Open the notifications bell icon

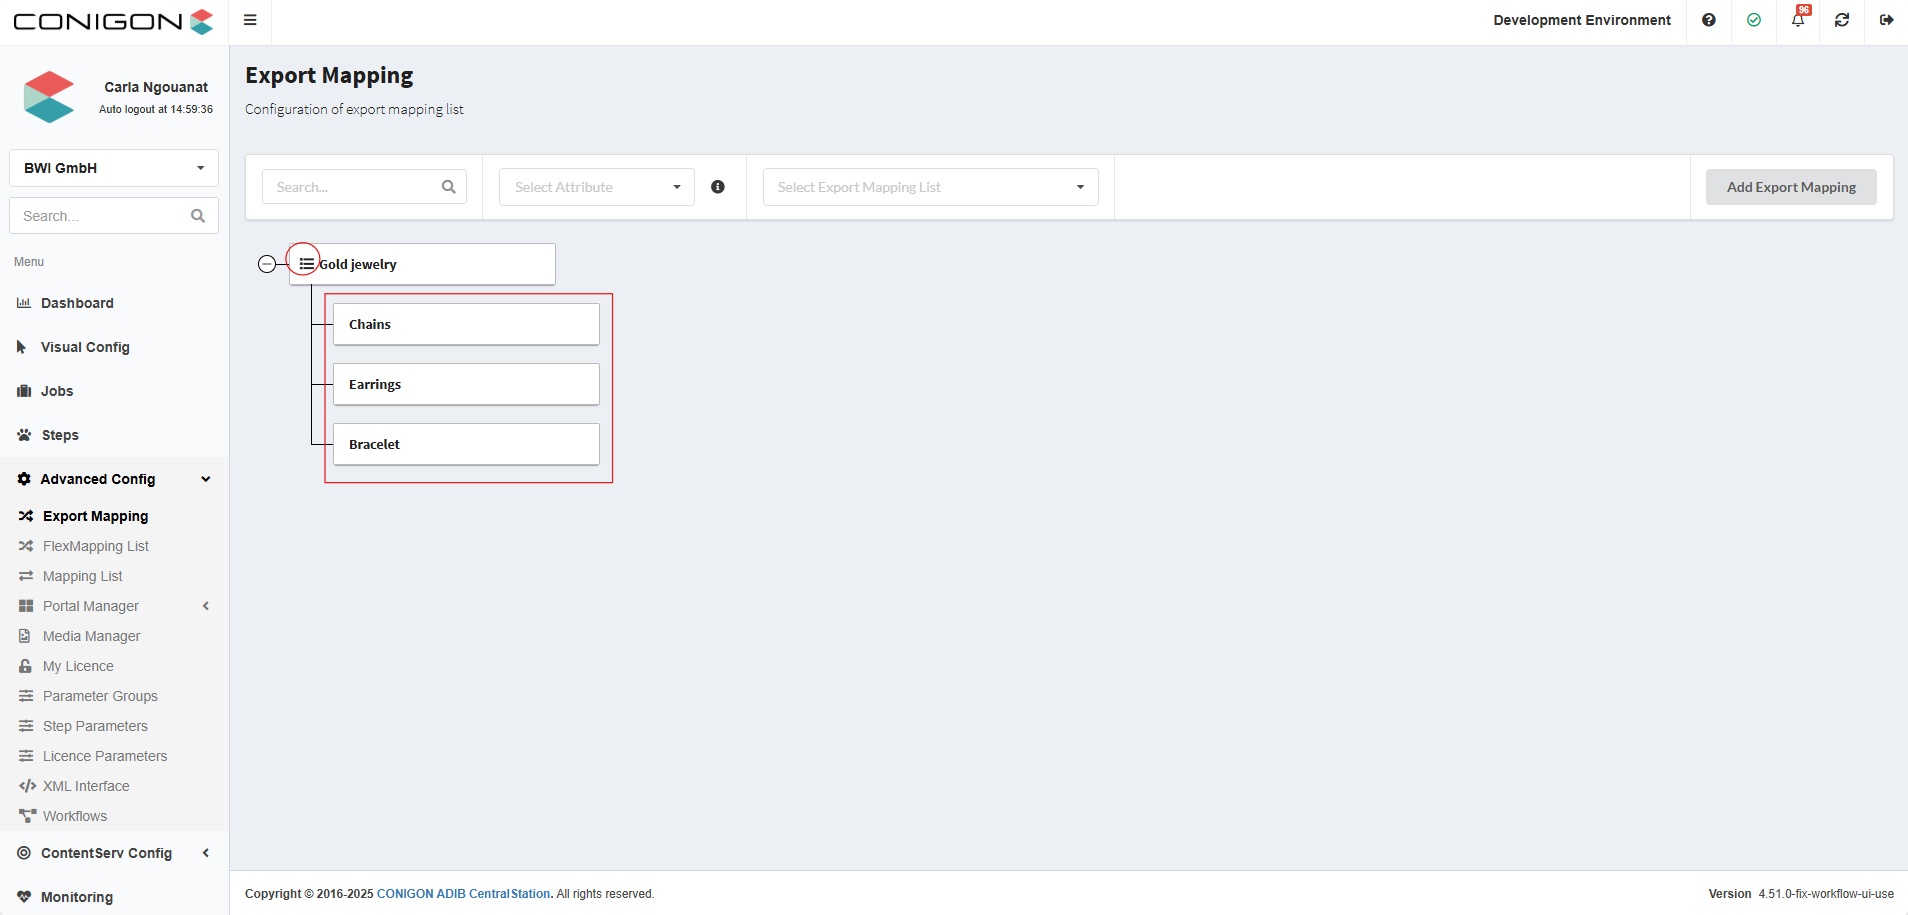coord(1797,20)
